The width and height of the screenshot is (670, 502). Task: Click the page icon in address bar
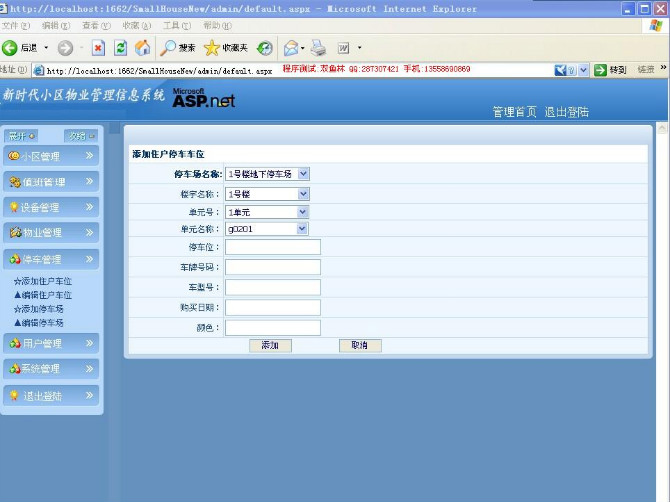coord(38,70)
